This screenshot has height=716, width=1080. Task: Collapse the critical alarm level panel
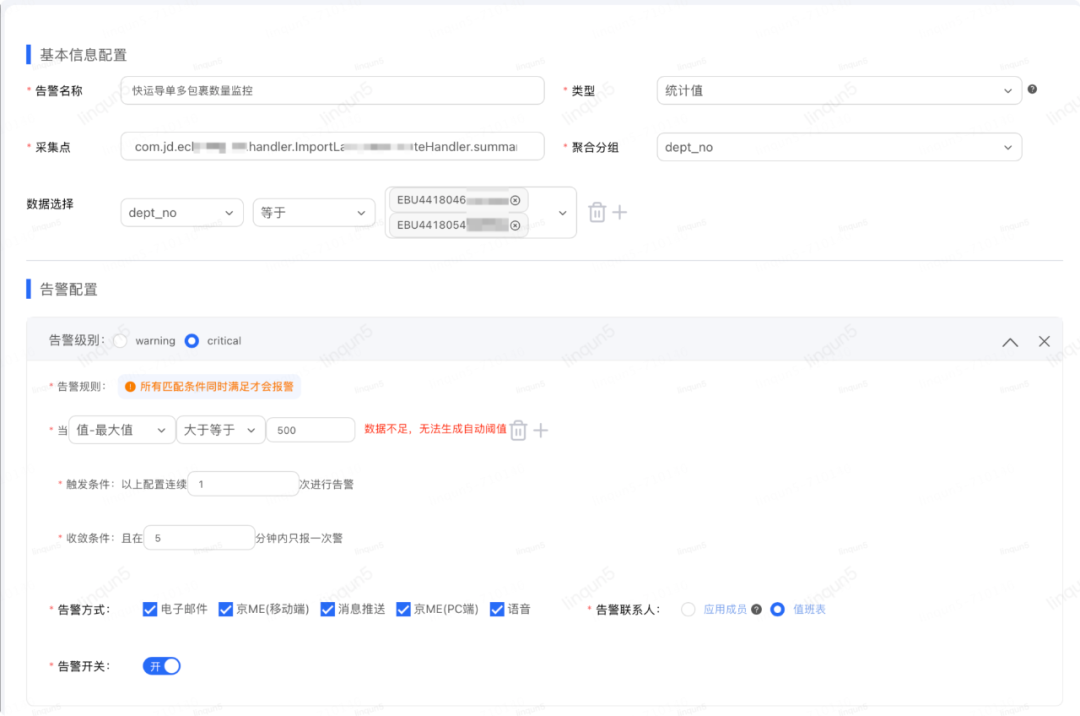pyautogui.click(x=1010, y=341)
